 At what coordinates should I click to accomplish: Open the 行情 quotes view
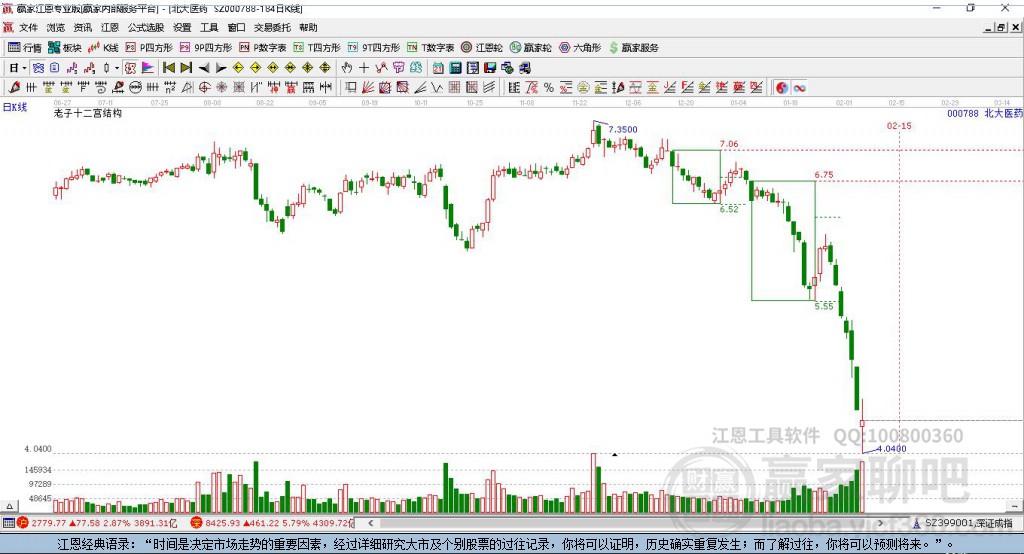click(25, 48)
